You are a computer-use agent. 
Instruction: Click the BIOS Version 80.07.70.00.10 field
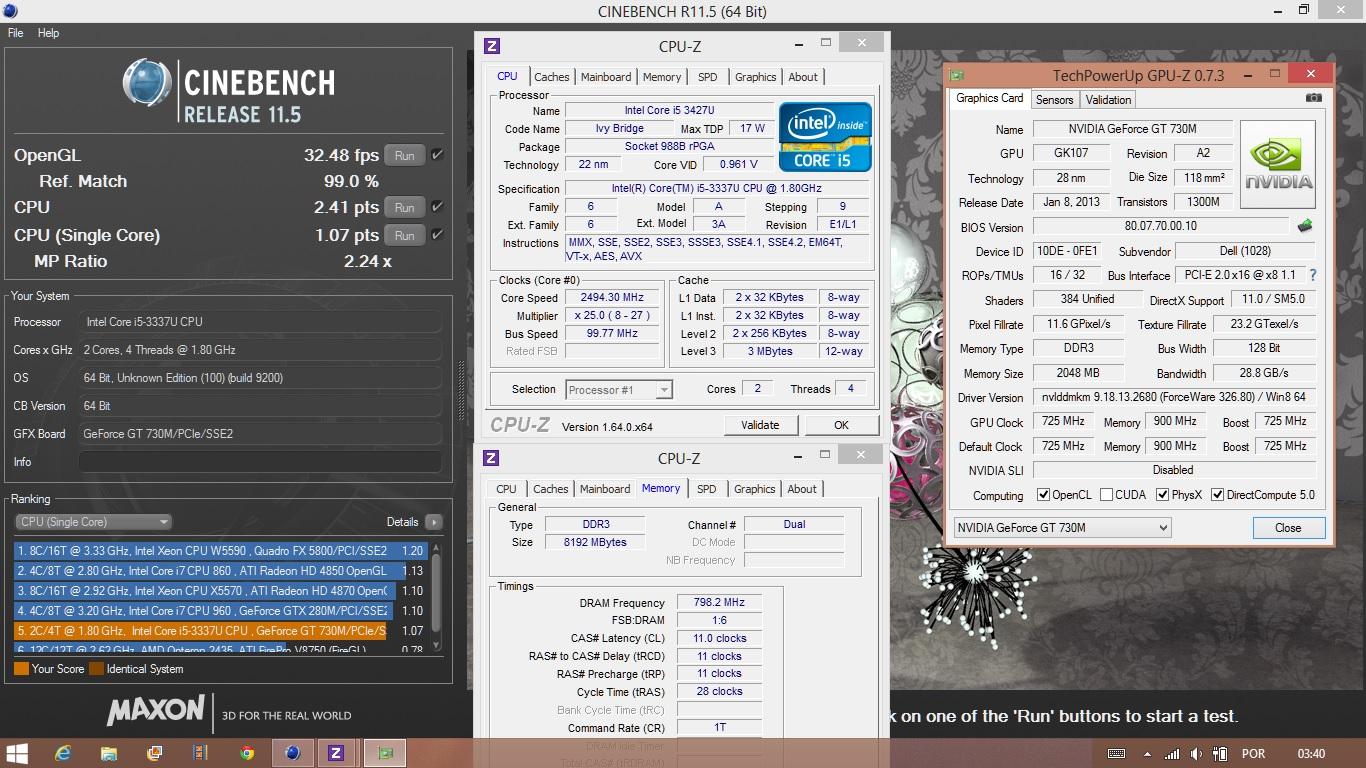[x=1160, y=227]
